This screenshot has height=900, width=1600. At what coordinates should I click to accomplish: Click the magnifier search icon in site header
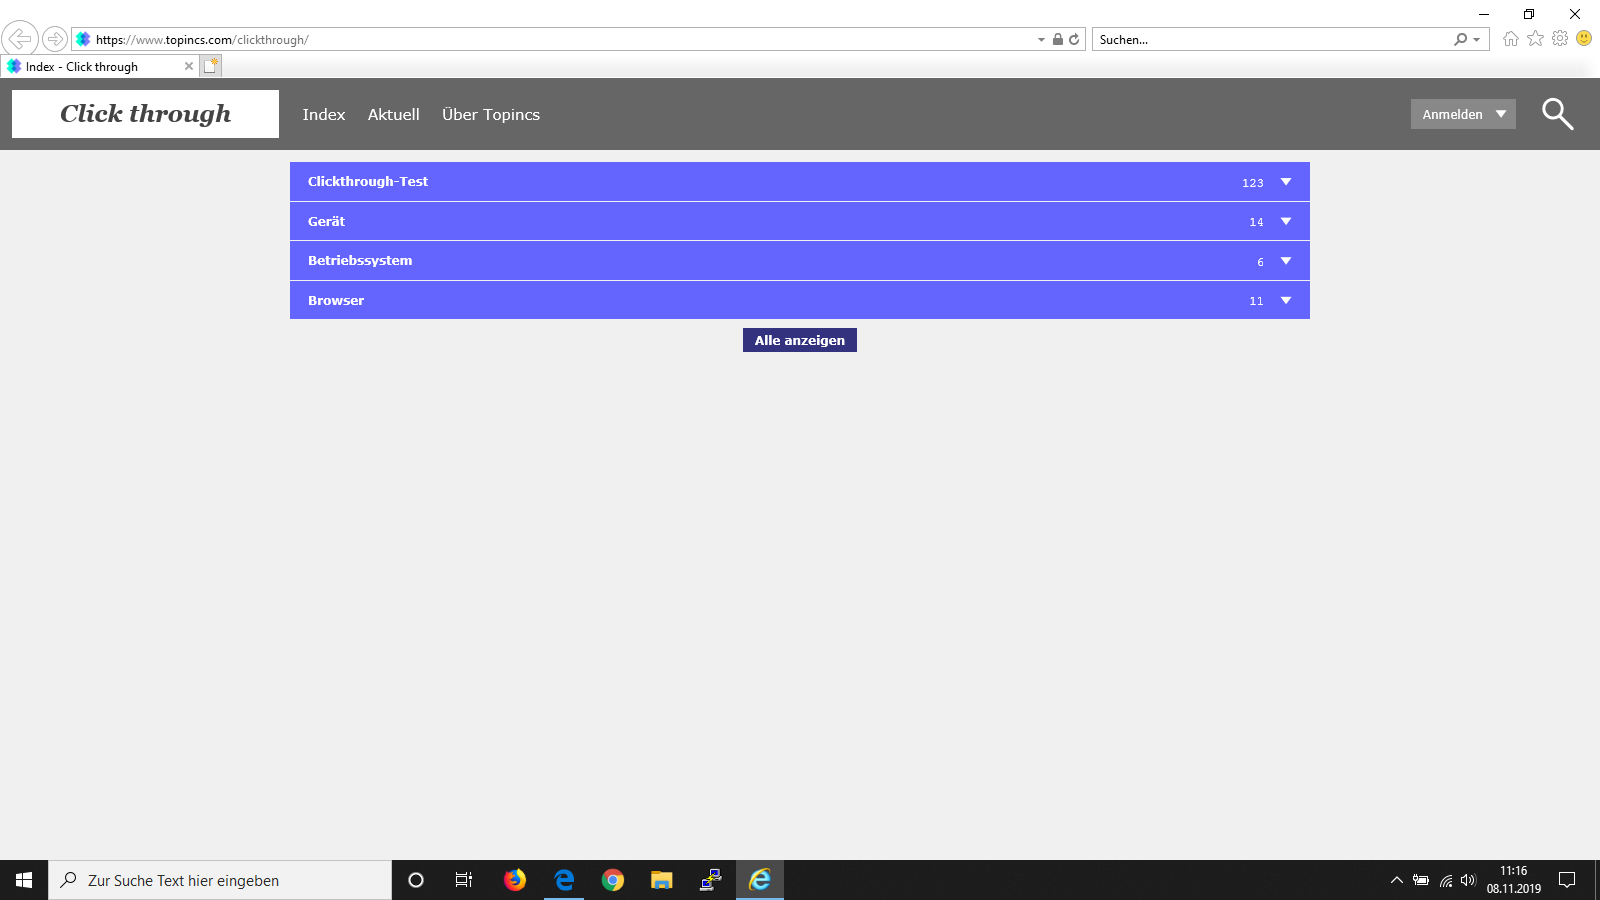pos(1557,114)
